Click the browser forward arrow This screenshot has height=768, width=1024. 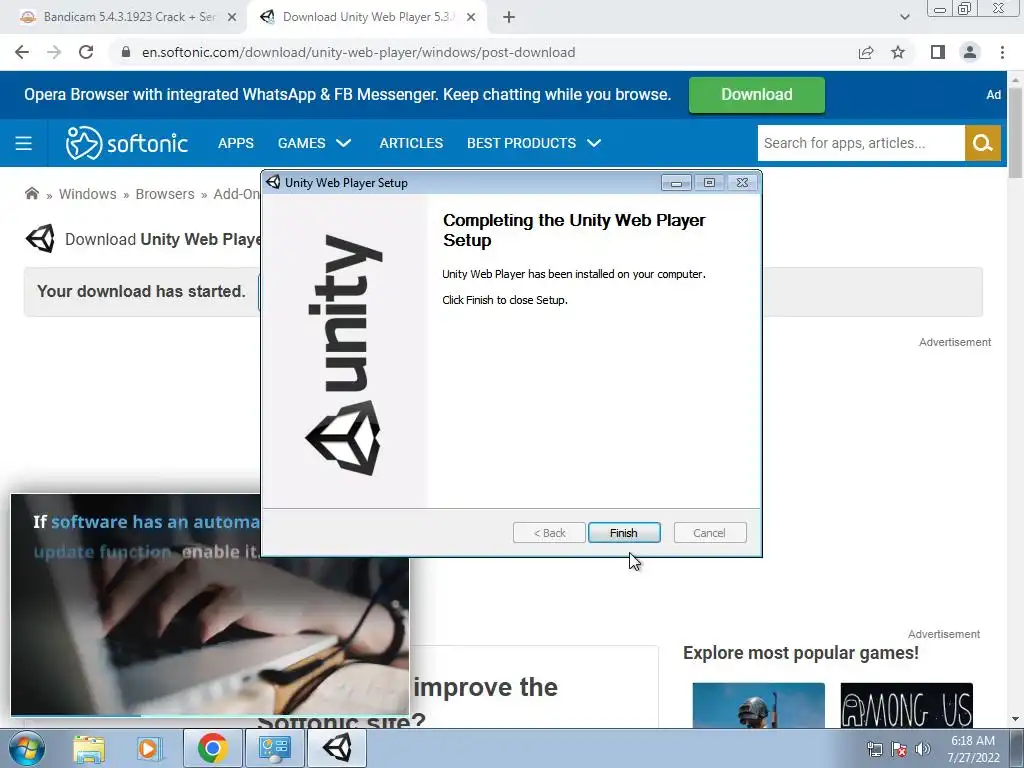pos(54,52)
